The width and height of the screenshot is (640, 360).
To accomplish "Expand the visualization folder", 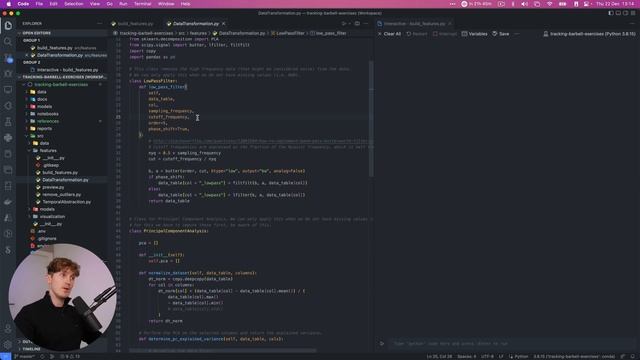I will pyautogui.click(x=52, y=217).
